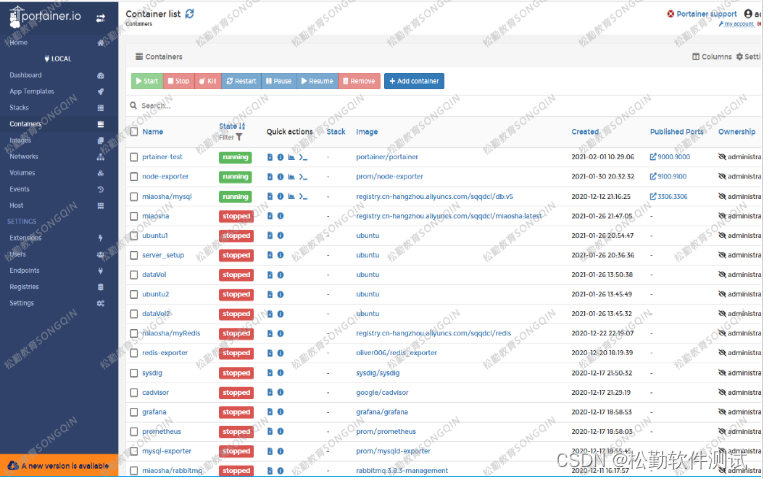
Task: Open console icon for prtainer-test
Action: coord(303,157)
